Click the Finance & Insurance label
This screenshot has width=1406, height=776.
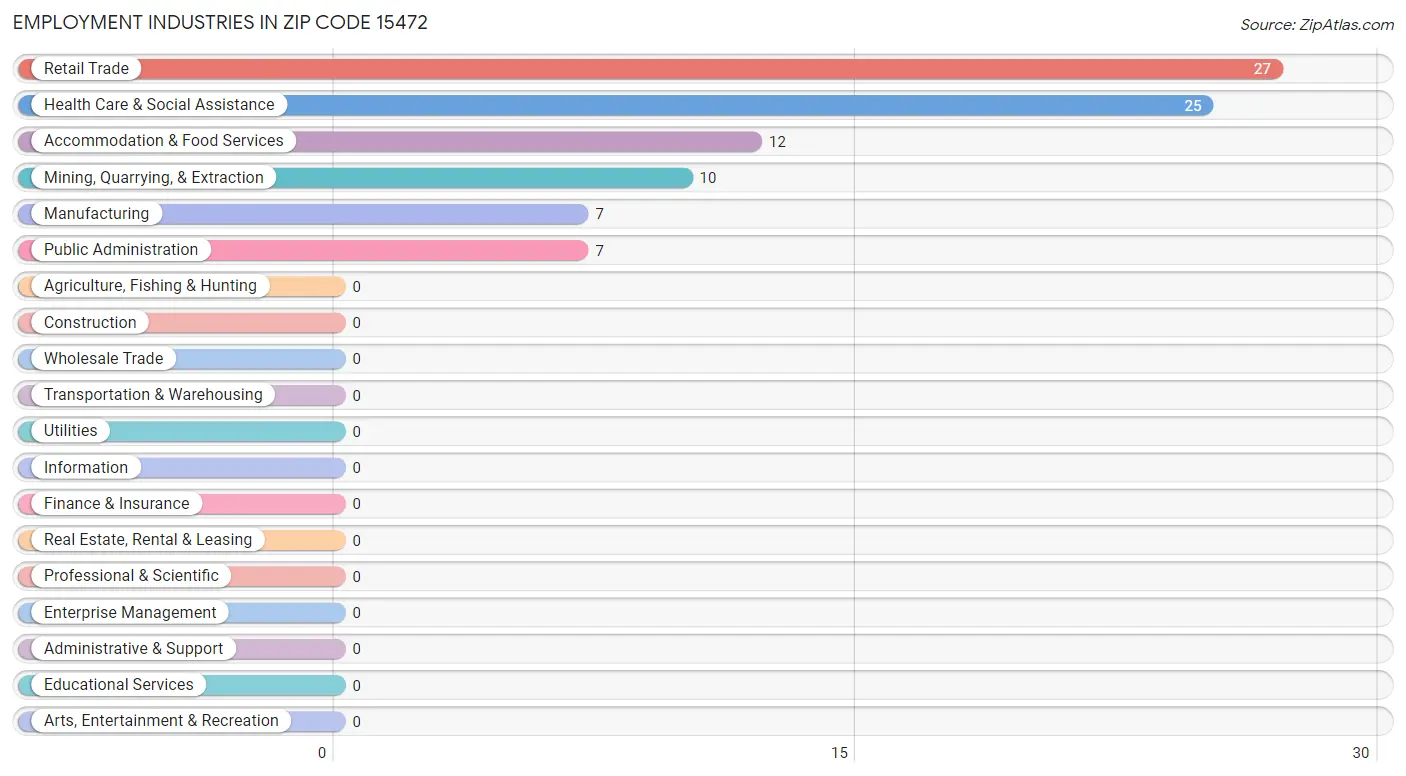tap(116, 503)
